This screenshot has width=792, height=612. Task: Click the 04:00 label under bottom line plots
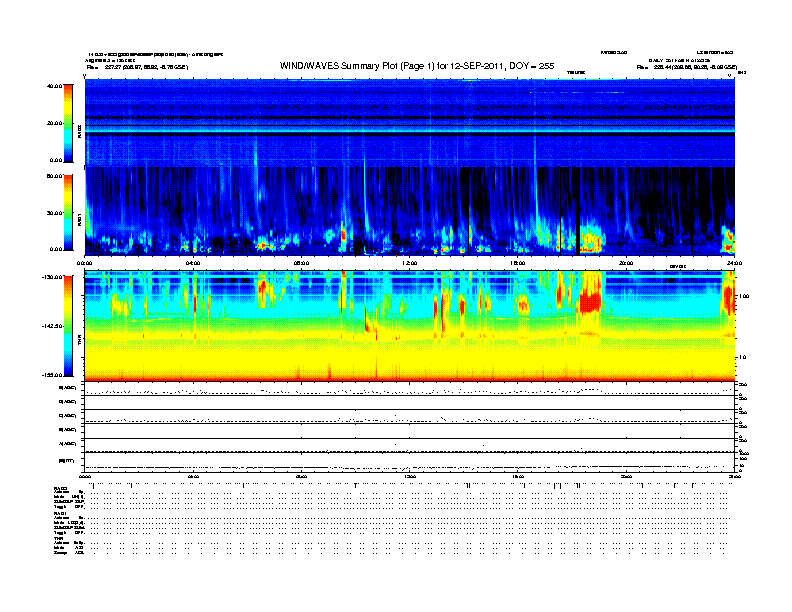coord(193,477)
